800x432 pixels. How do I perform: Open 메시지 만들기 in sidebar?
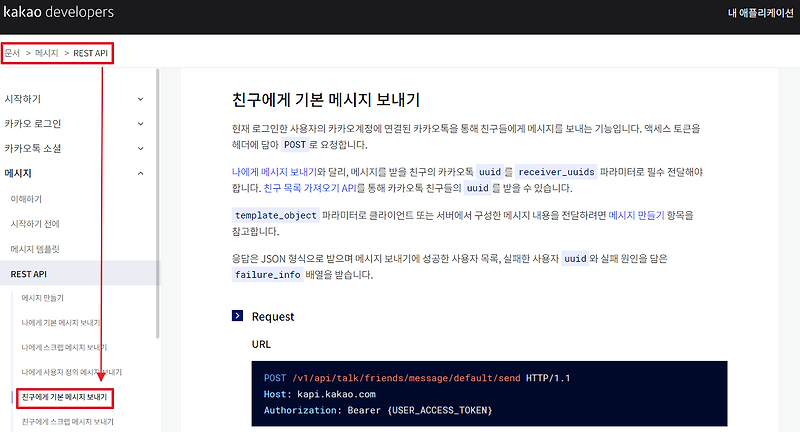click(x=42, y=298)
